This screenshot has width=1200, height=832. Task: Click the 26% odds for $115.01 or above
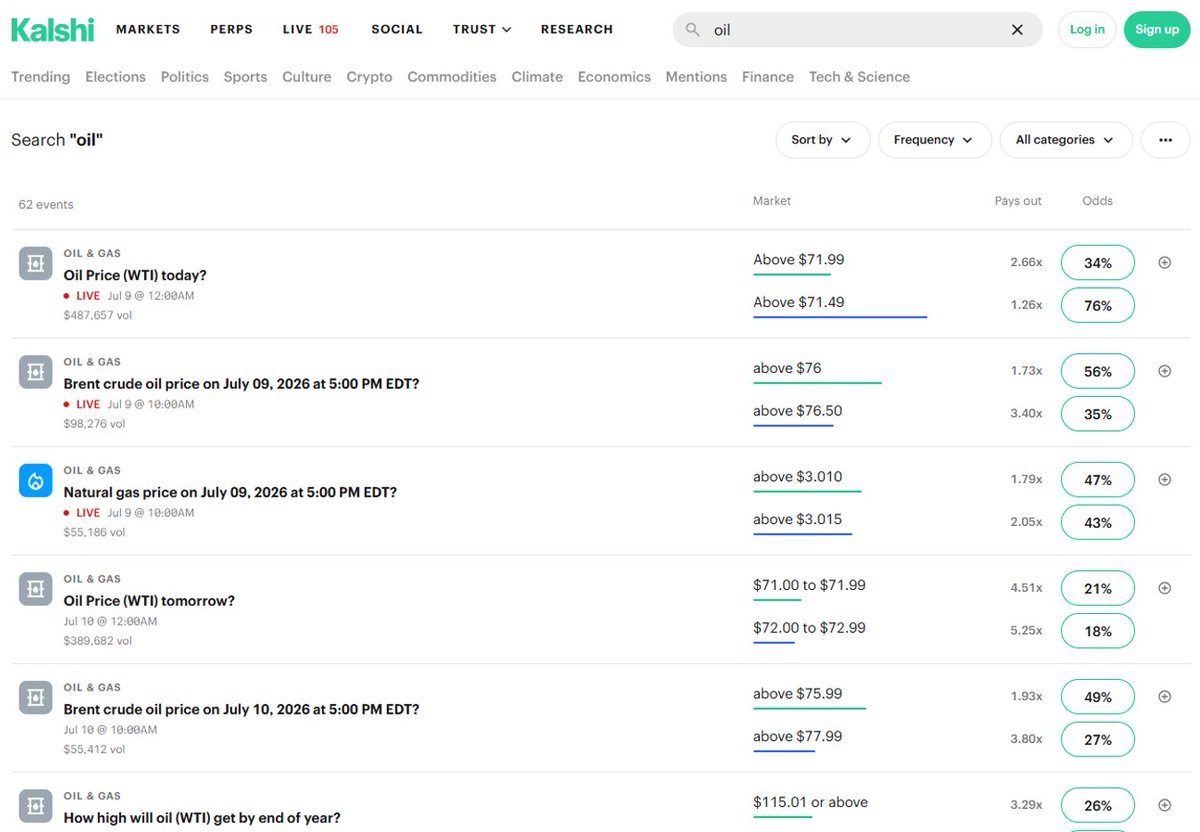coord(1098,806)
